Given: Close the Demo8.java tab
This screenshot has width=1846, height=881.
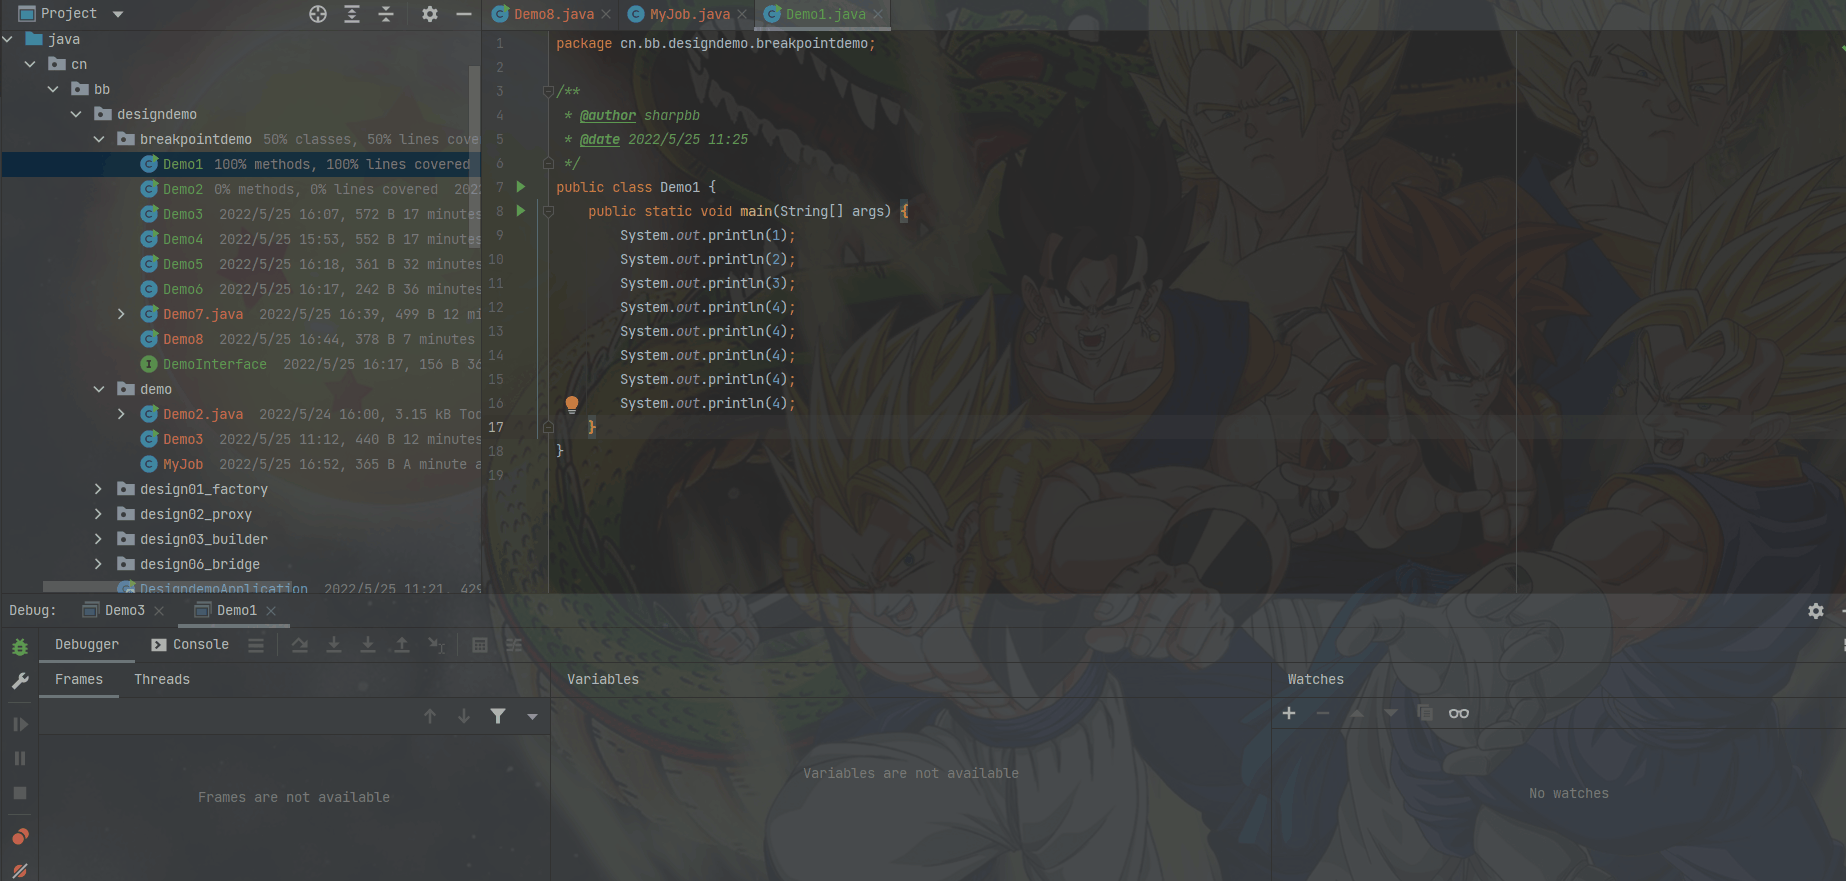Looking at the screenshot, I should coord(606,14).
